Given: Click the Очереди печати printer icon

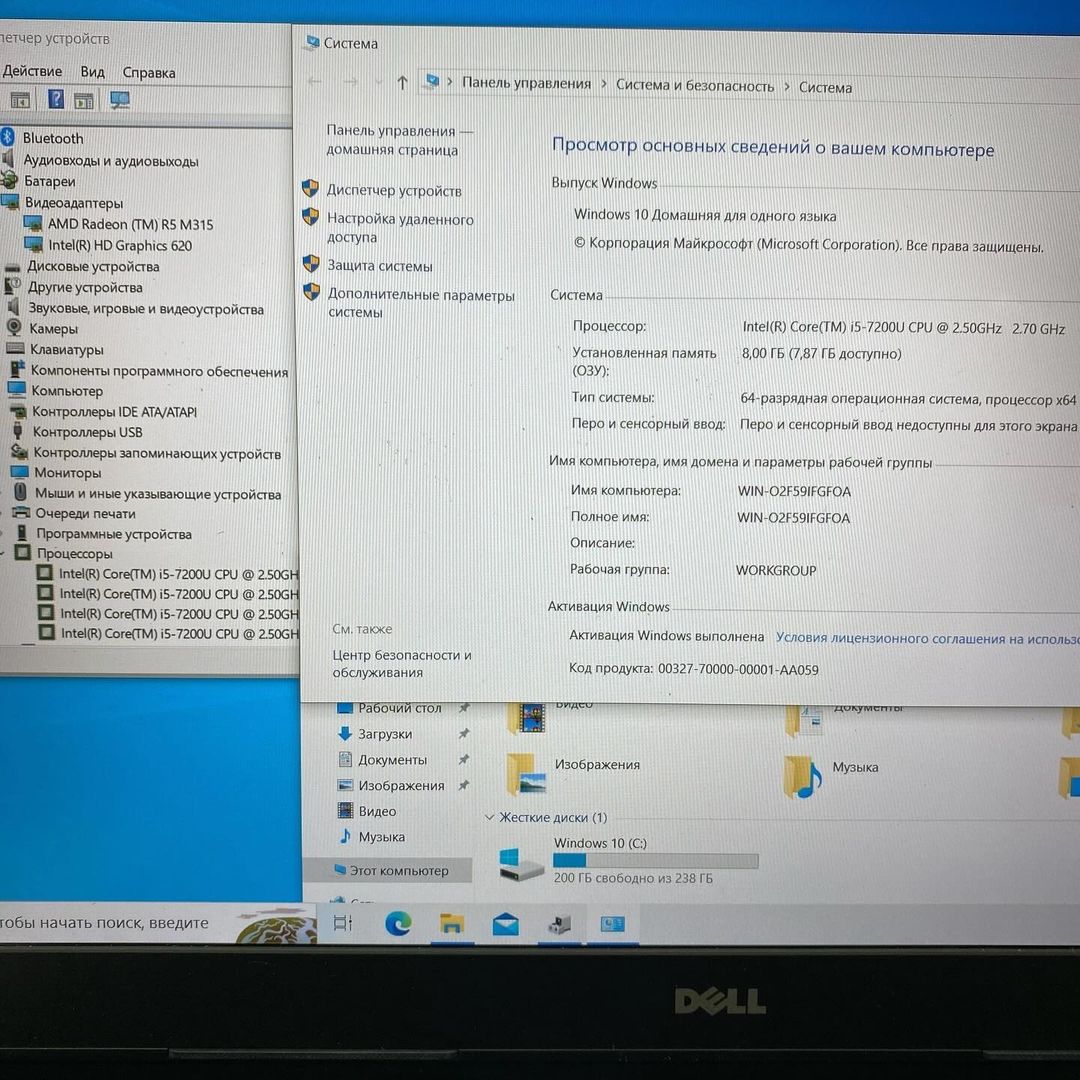Looking at the screenshot, I should [22, 512].
